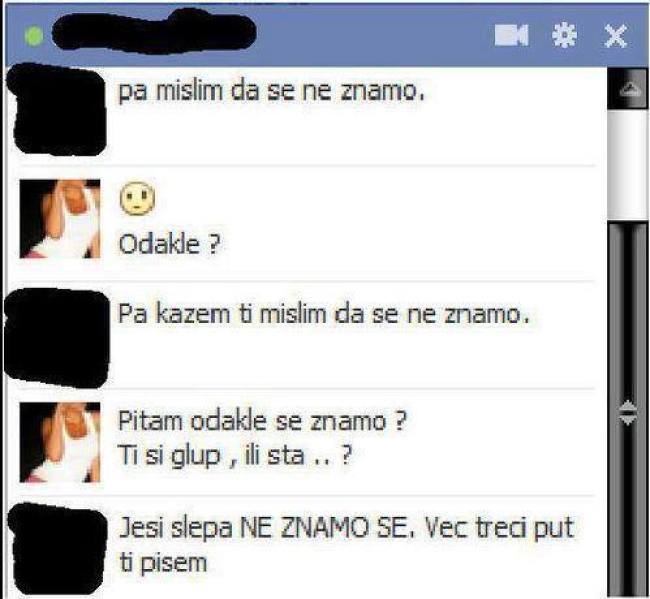
Task: Click the redacted contact name in header
Action: pos(153,32)
